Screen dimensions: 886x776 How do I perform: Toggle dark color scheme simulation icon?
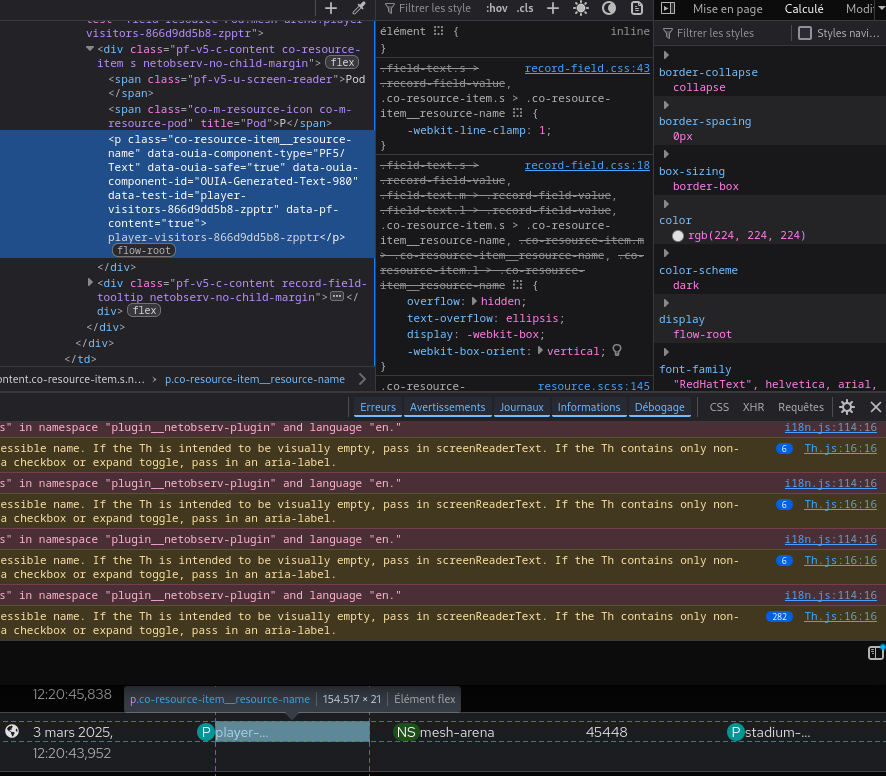pyautogui.click(x=609, y=8)
